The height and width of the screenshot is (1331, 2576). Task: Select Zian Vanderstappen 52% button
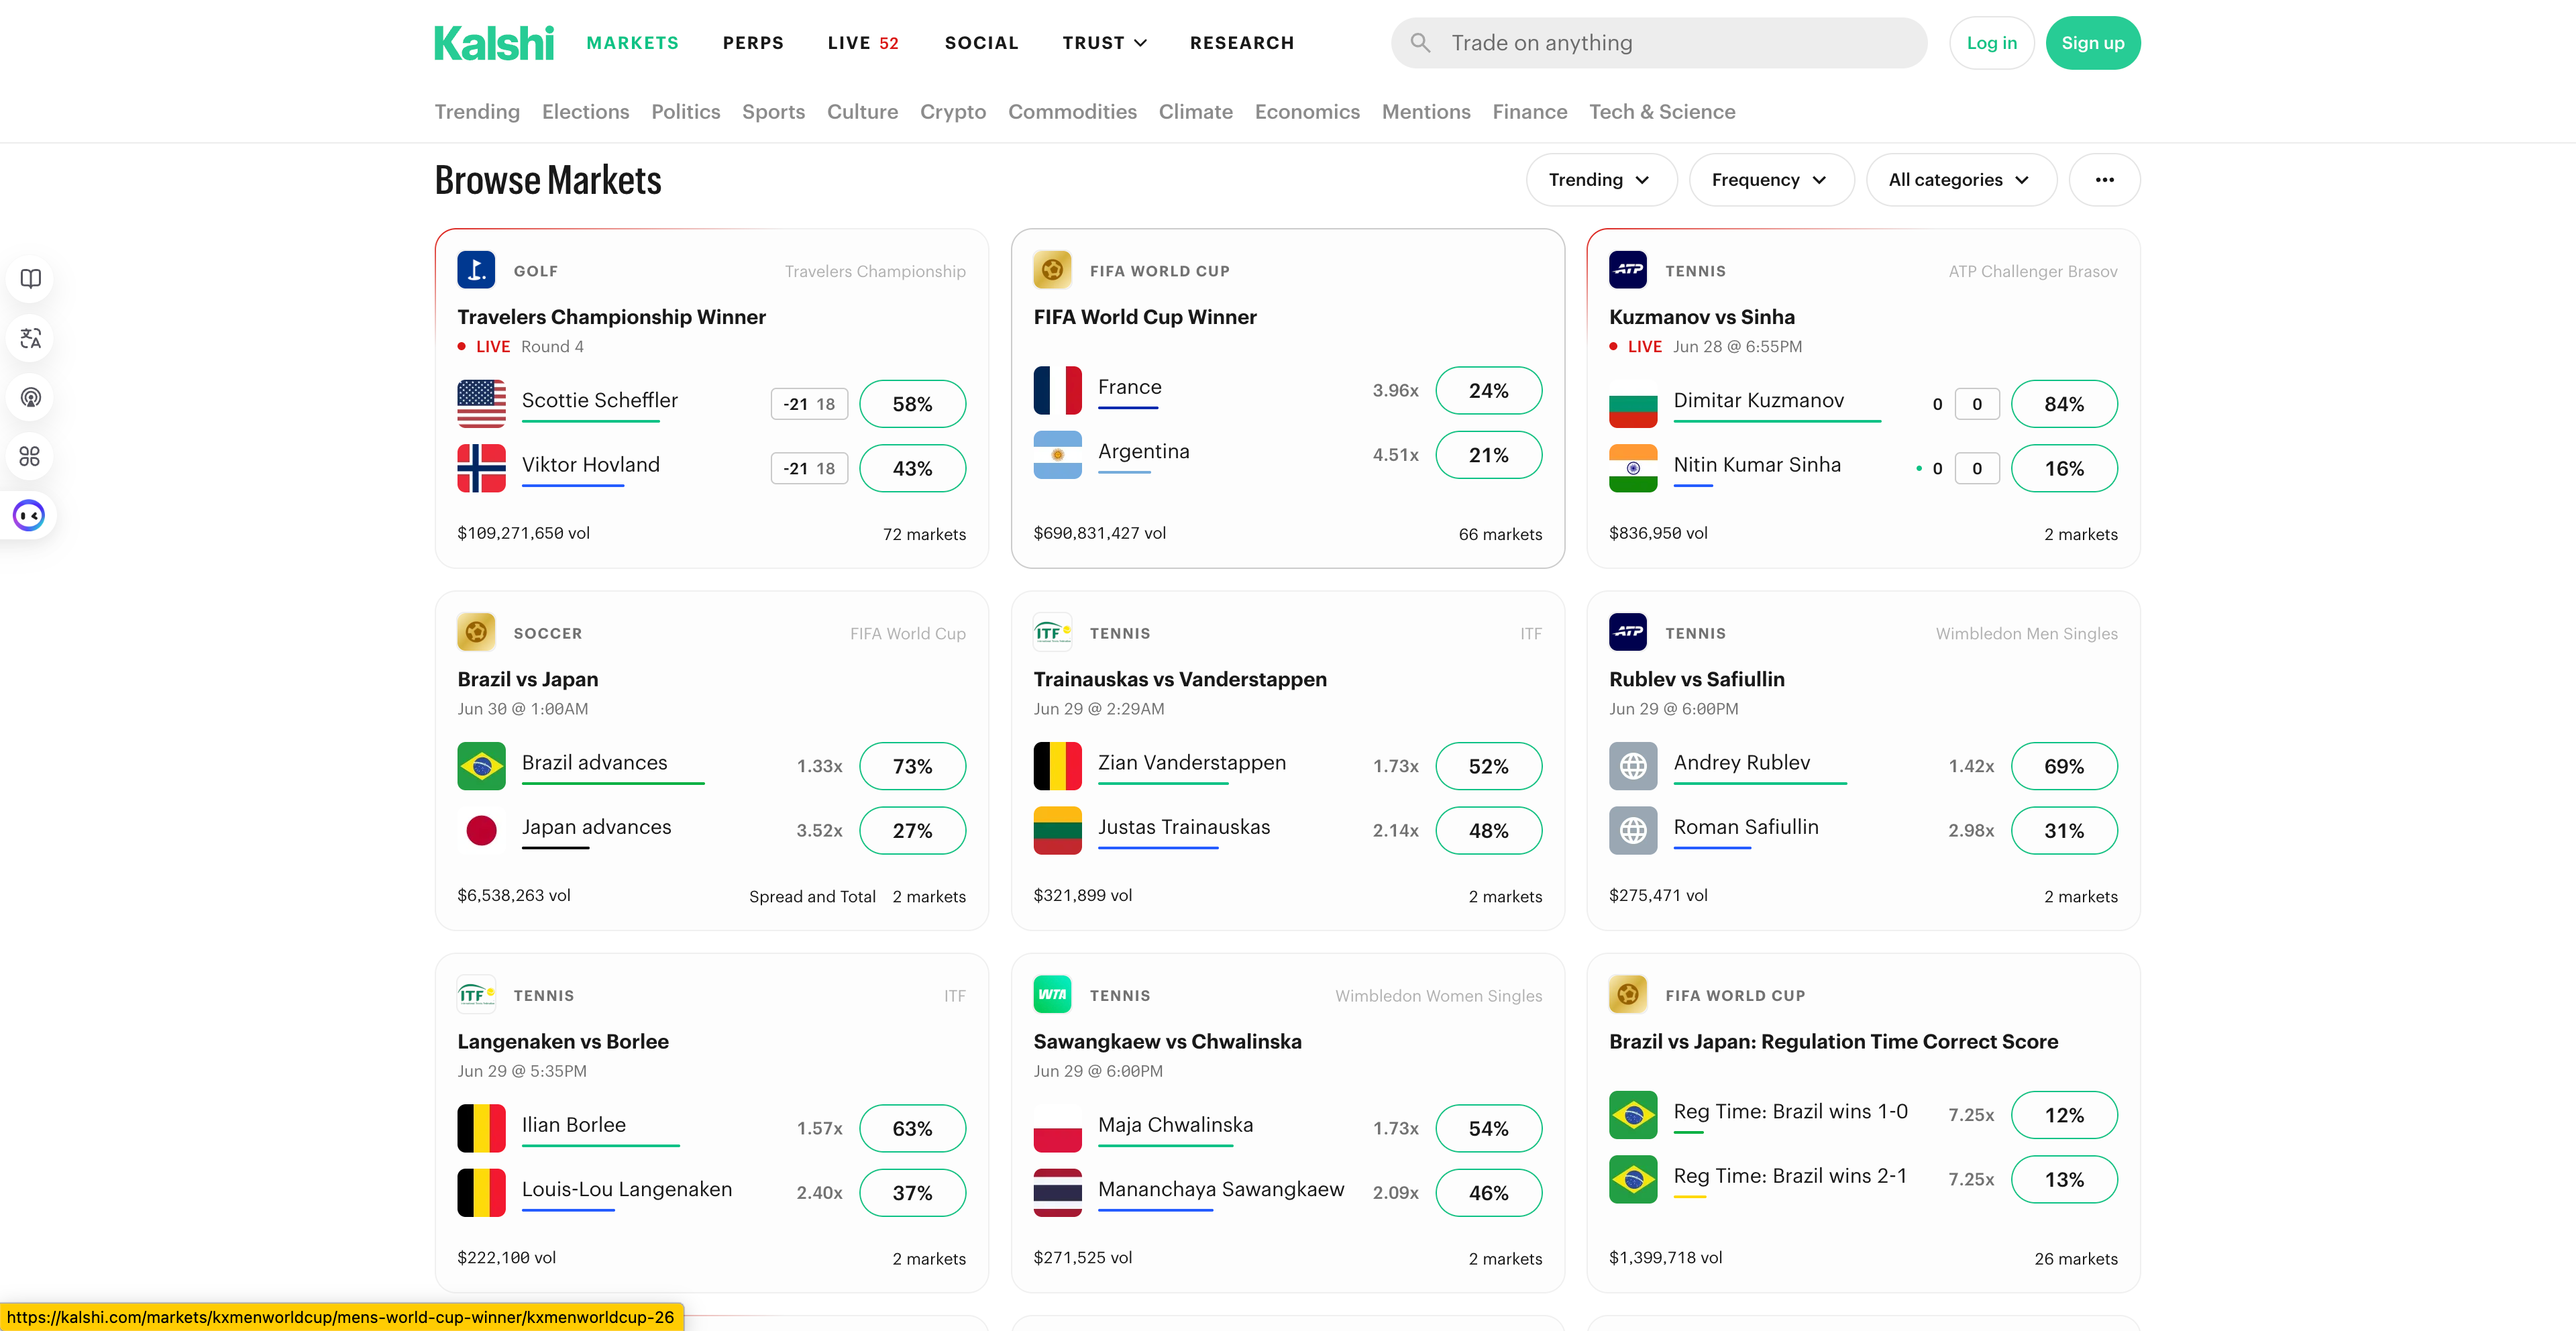click(x=1488, y=766)
